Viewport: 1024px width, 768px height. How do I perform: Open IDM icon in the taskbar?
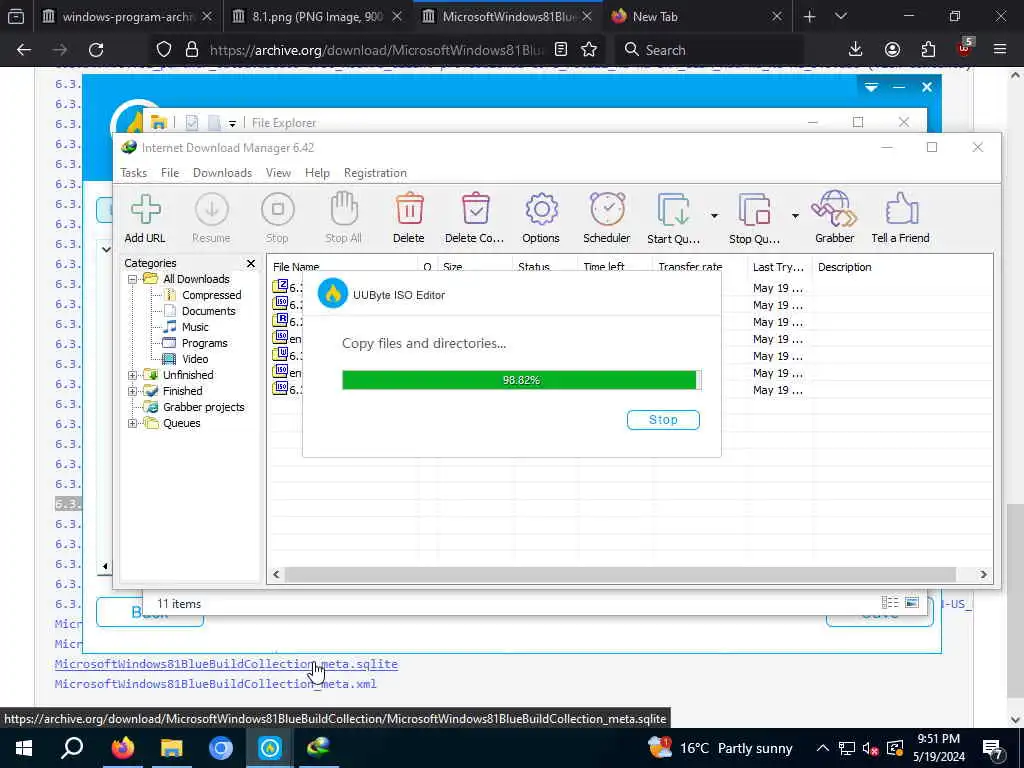[319, 748]
